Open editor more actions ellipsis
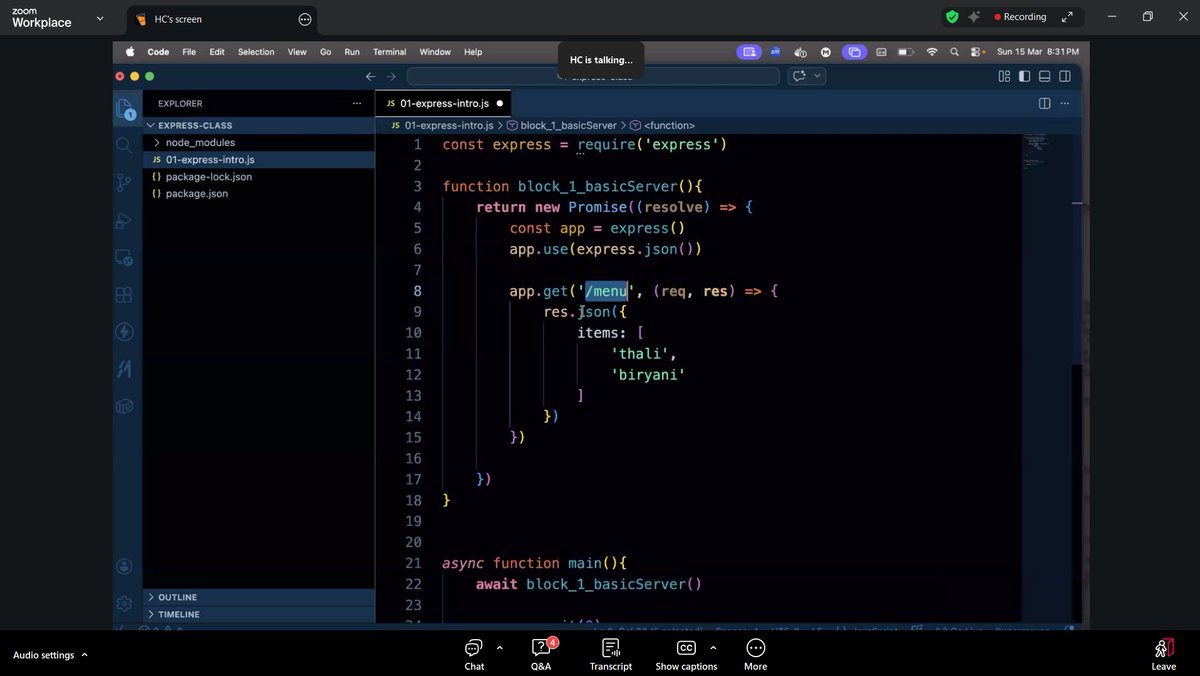The width and height of the screenshot is (1200, 676). [x=1067, y=103]
